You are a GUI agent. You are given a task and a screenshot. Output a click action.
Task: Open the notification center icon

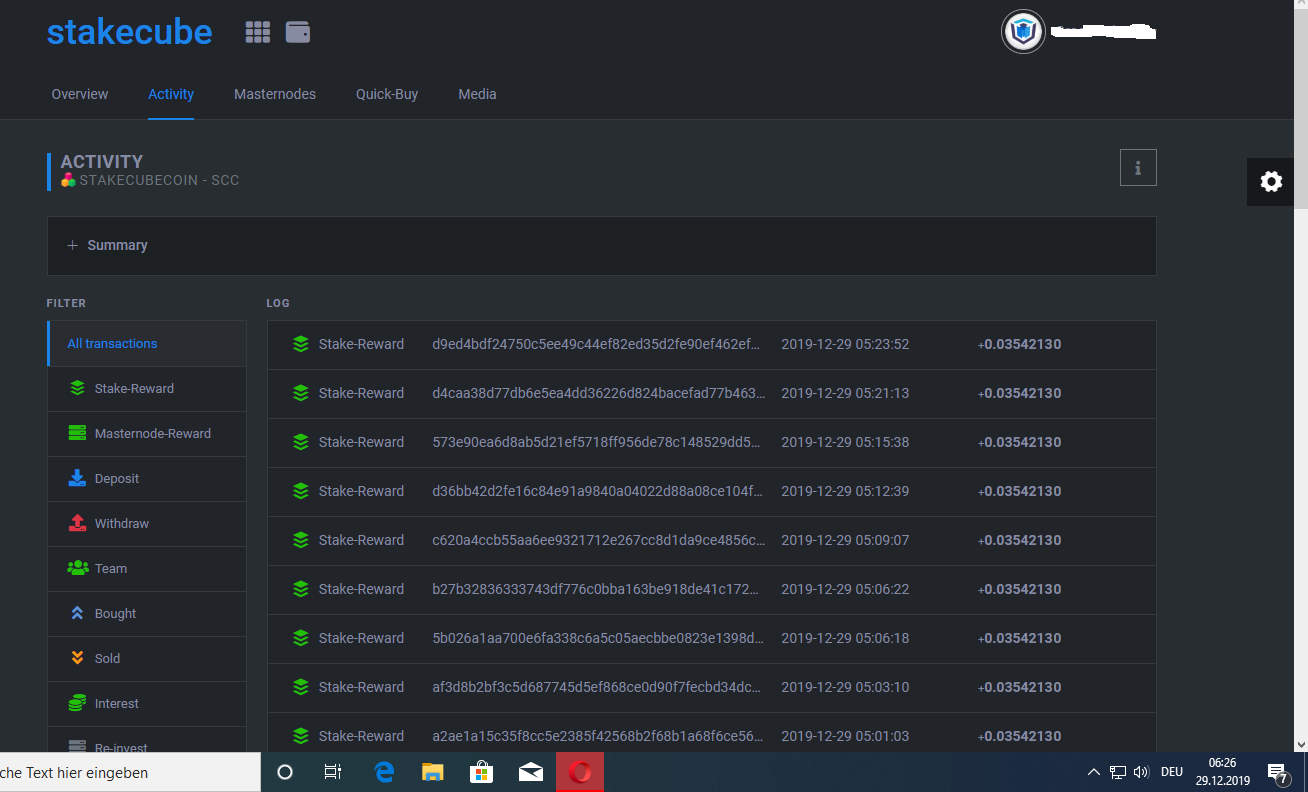click(1277, 772)
